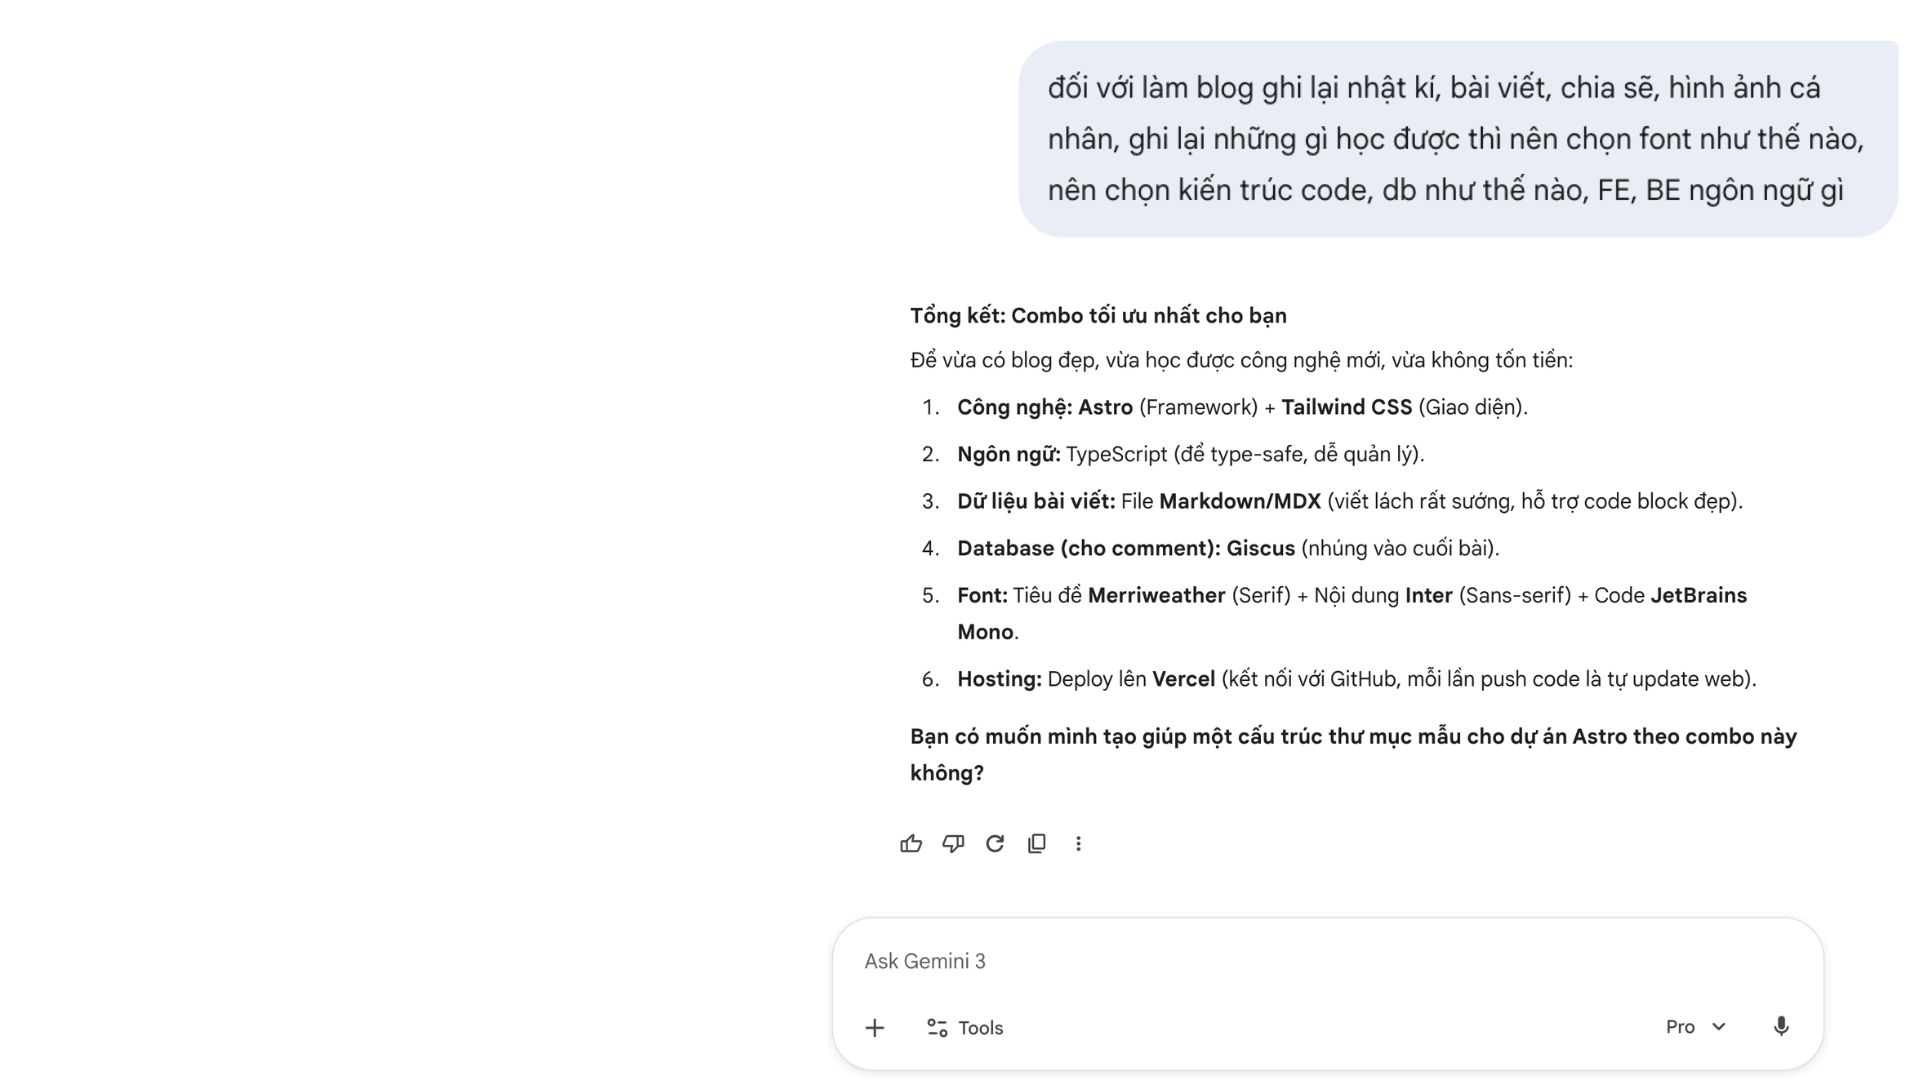Click the 'Font: Tiêu đề Merriweather' item

point(1352,613)
